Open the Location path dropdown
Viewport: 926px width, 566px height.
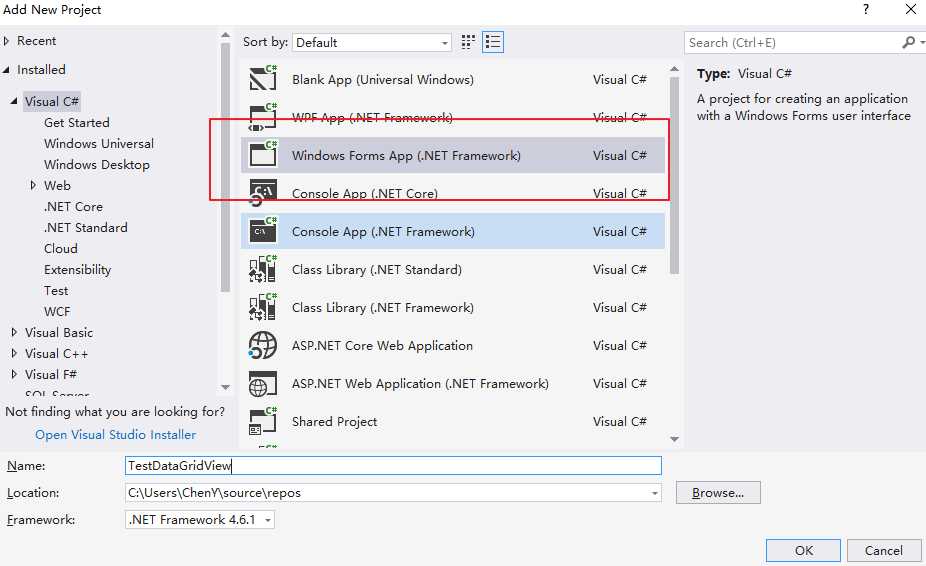point(654,493)
